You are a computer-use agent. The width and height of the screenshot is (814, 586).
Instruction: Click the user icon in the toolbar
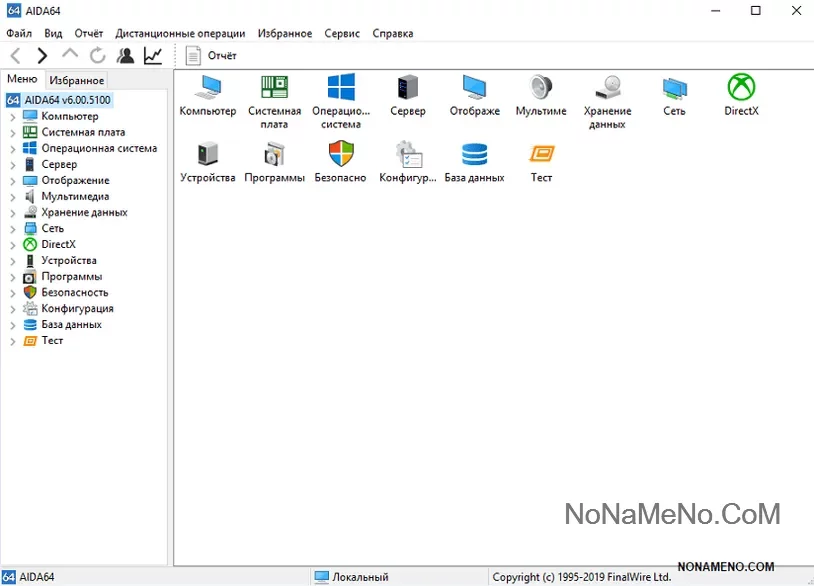click(125, 56)
